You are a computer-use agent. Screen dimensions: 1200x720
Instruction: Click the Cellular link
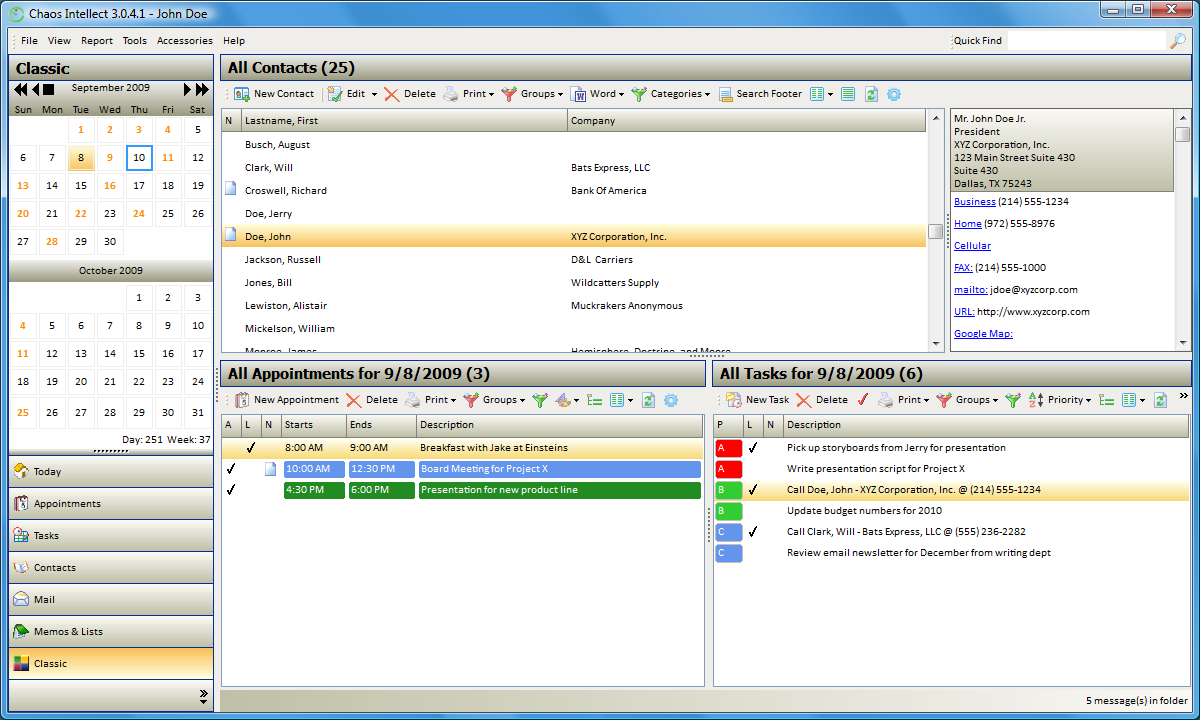[x=973, y=246]
